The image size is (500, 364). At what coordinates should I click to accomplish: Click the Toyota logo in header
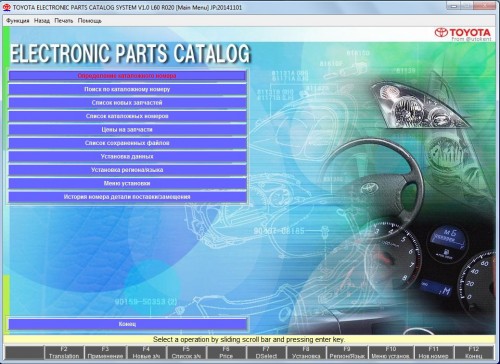coord(463,34)
